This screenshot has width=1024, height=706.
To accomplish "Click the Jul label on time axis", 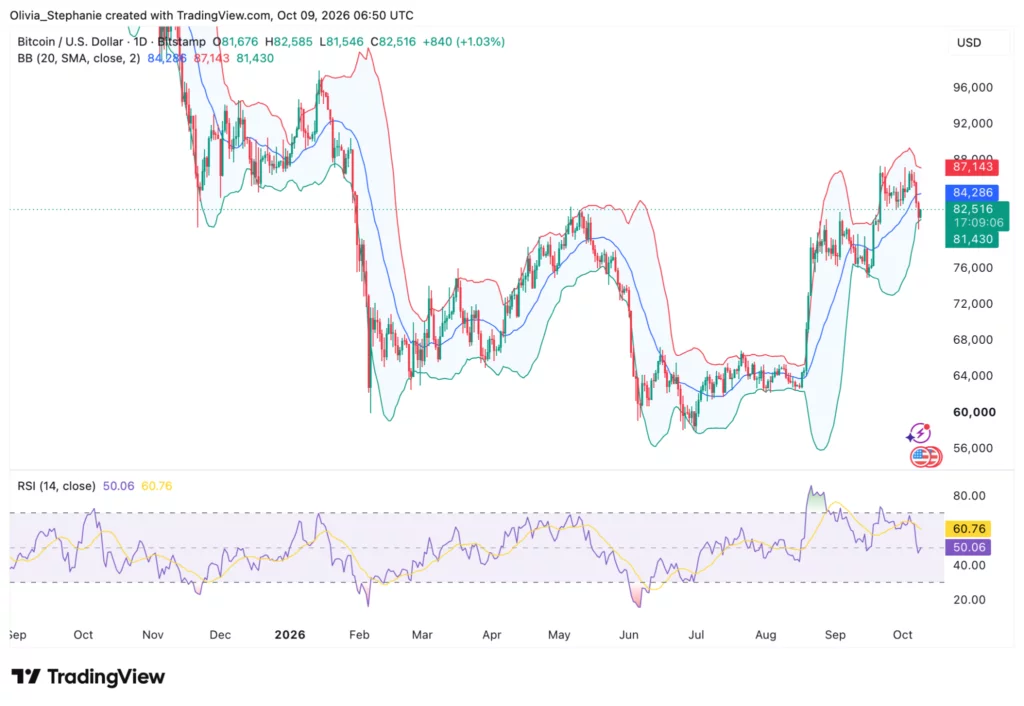I will [x=696, y=635].
